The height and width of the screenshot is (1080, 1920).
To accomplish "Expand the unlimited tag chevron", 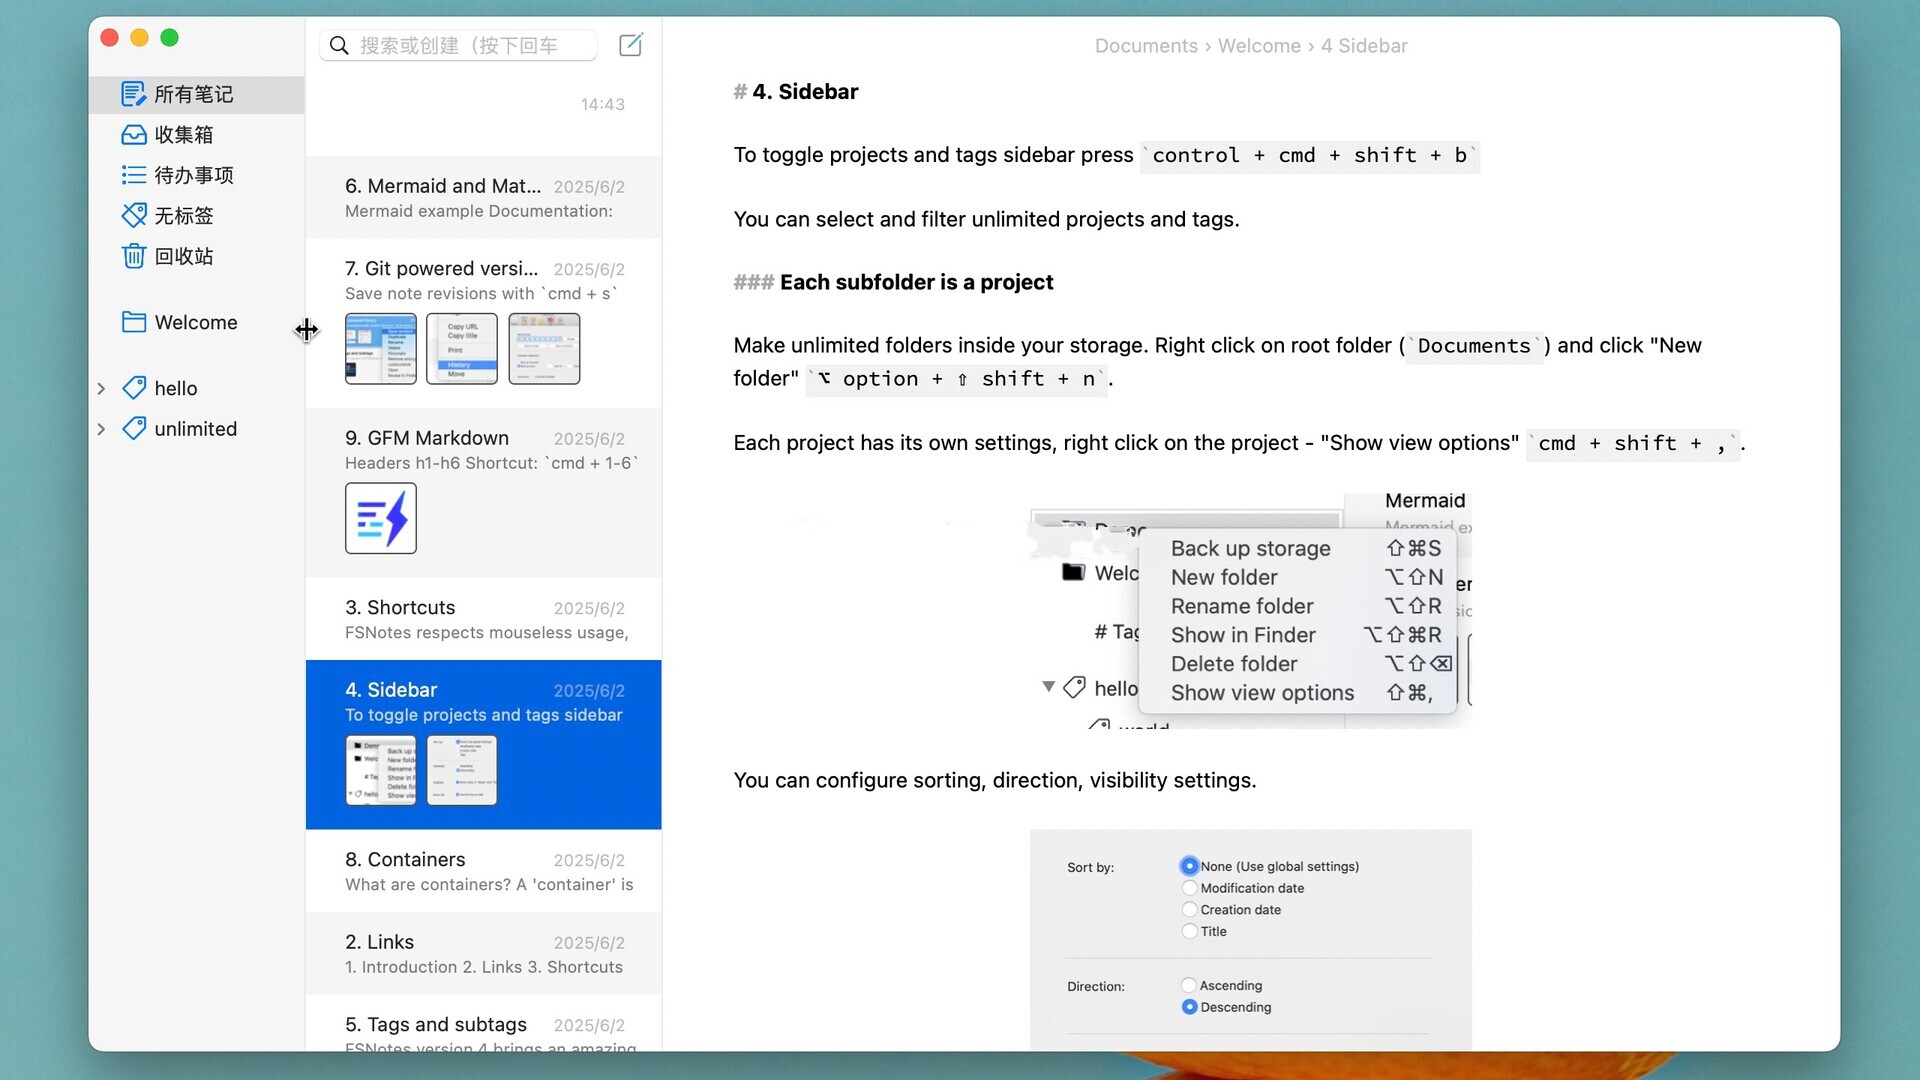I will [x=101, y=429].
